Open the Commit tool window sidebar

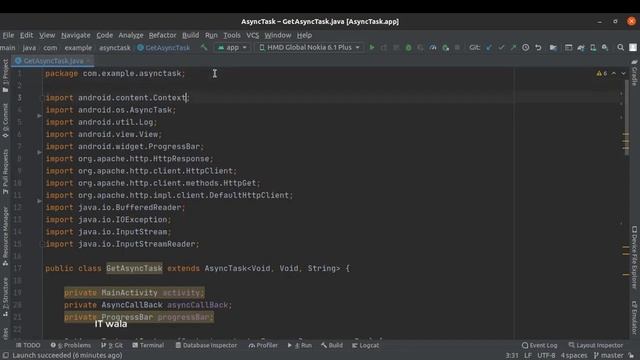[5, 120]
